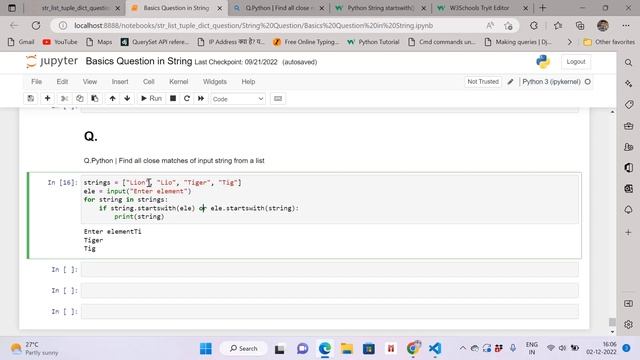
Task: Click the Python logo icon
Action: pyautogui.click(x=543, y=62)
